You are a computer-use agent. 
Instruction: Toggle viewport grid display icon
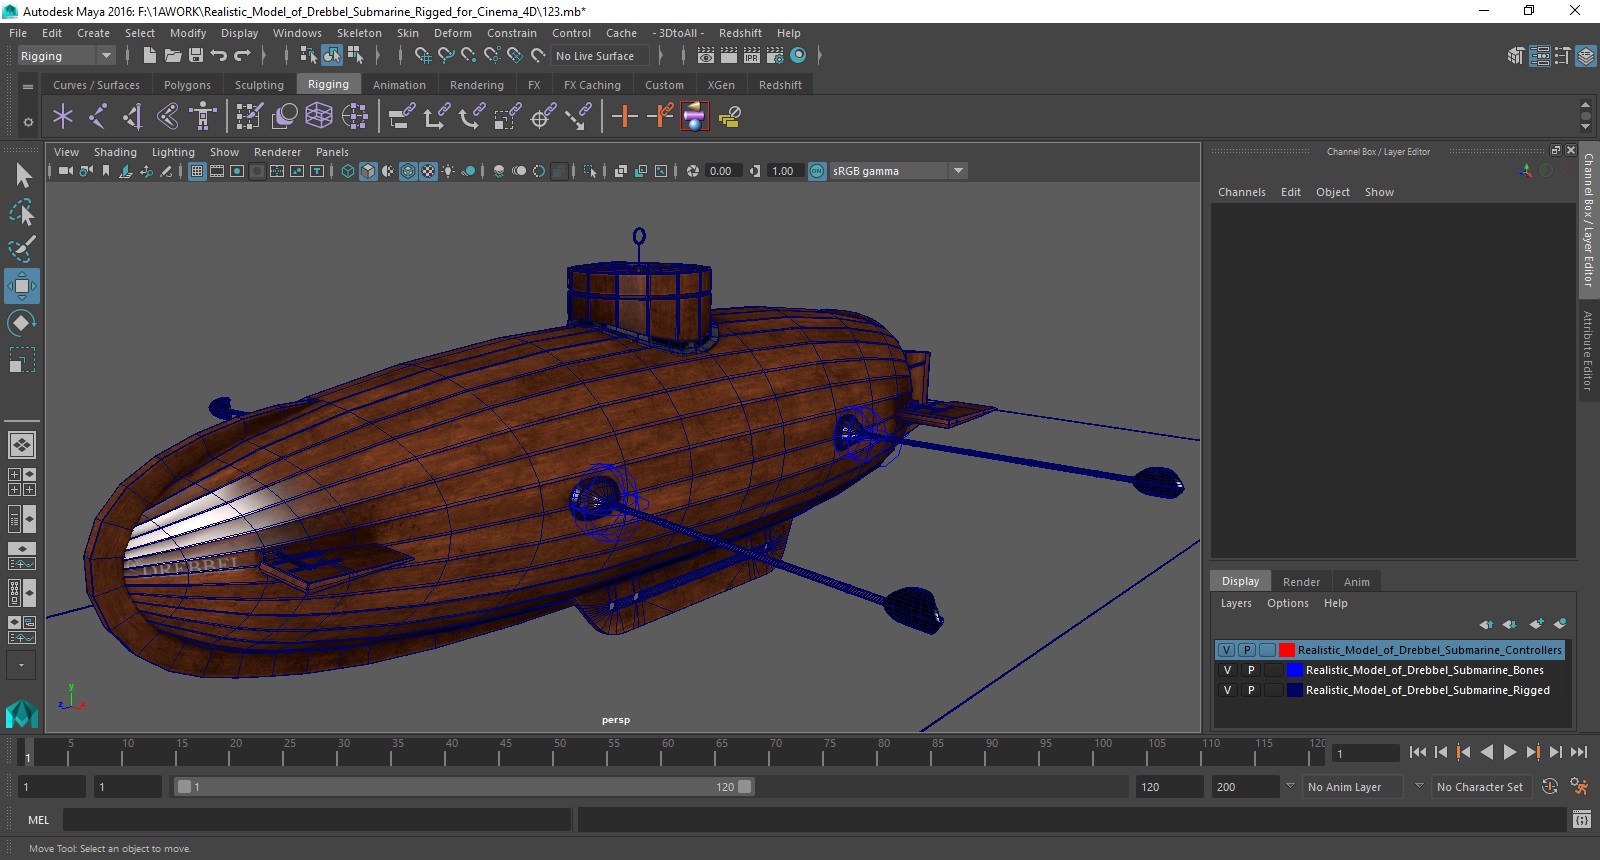point(197,171)
